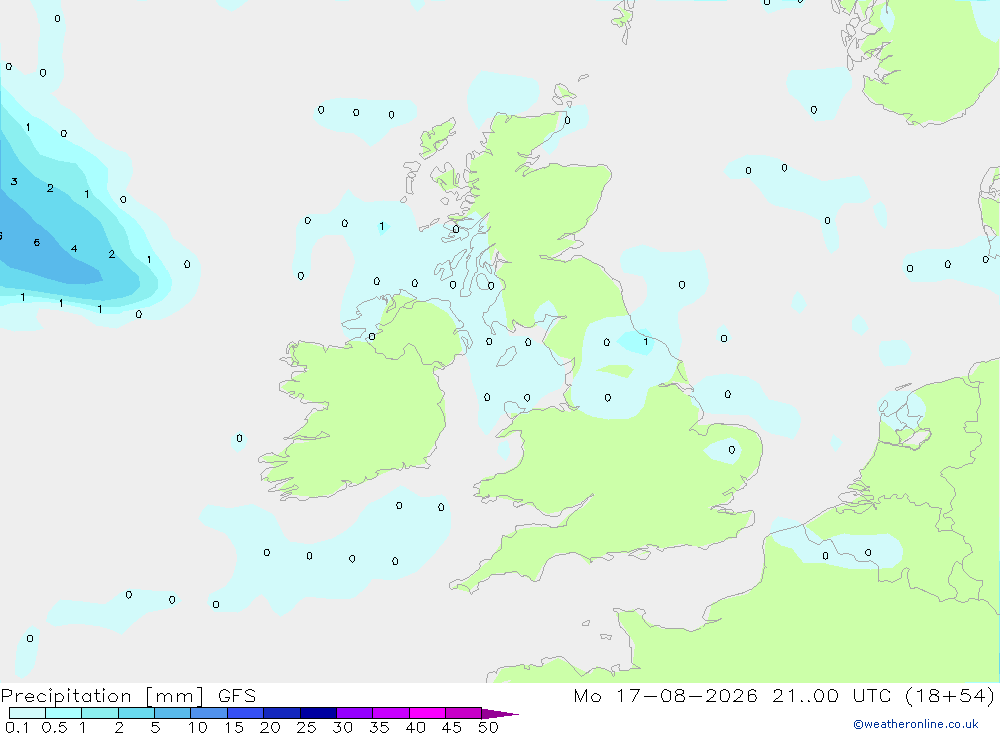Click the 0.5–1 mm legend color box
The width and height of the screenshot is (1000, 733).
[63, 713]
